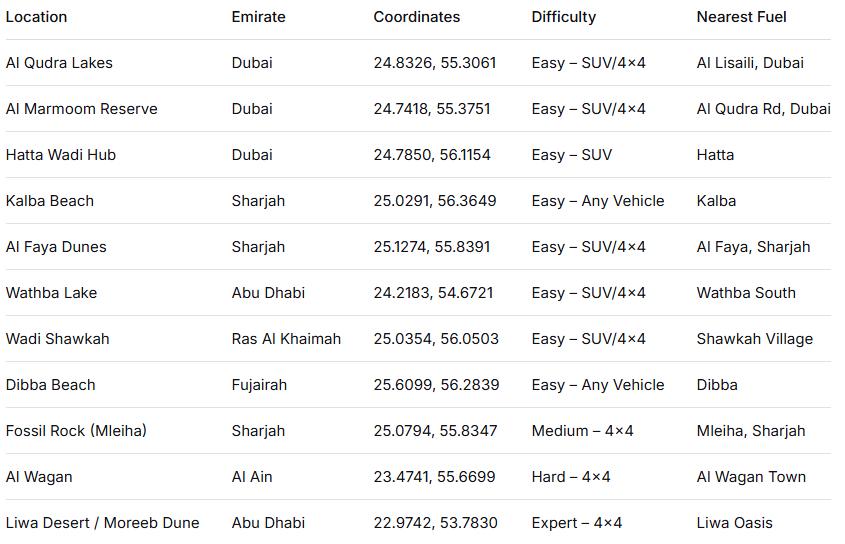Click Fossil Rock (Mleiha) location name
The image size is (845, 544).
76,431
